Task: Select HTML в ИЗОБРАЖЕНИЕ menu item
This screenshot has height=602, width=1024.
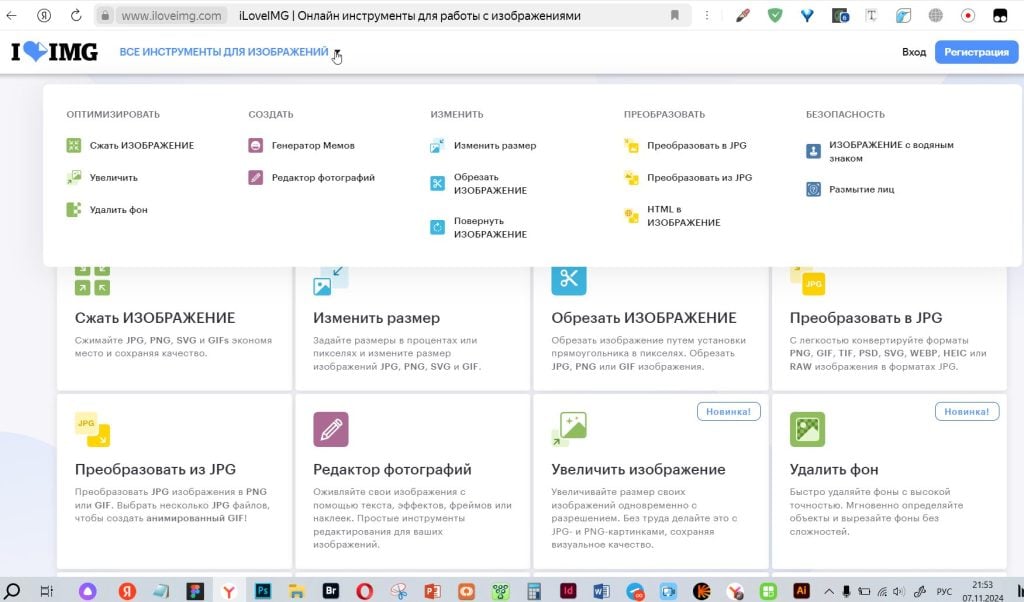Action: coord(683,216)
